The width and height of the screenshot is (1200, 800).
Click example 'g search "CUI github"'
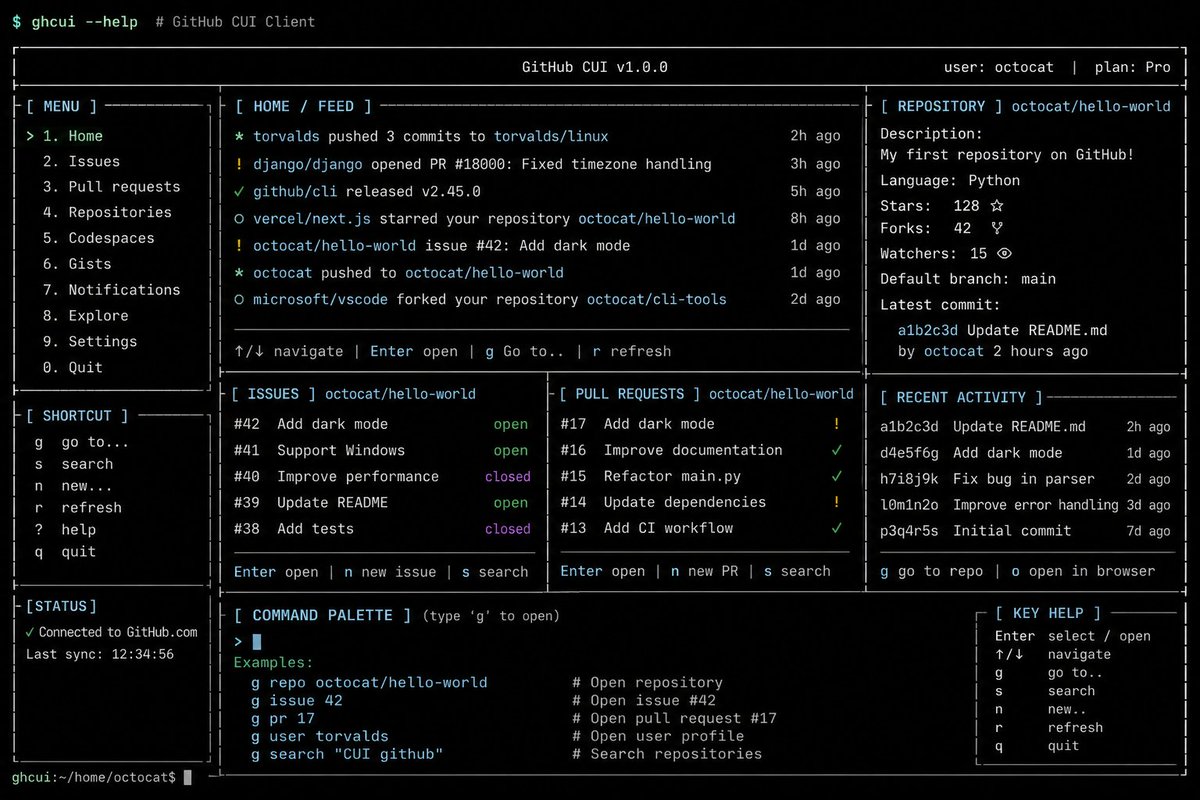[x=347, y=754]
